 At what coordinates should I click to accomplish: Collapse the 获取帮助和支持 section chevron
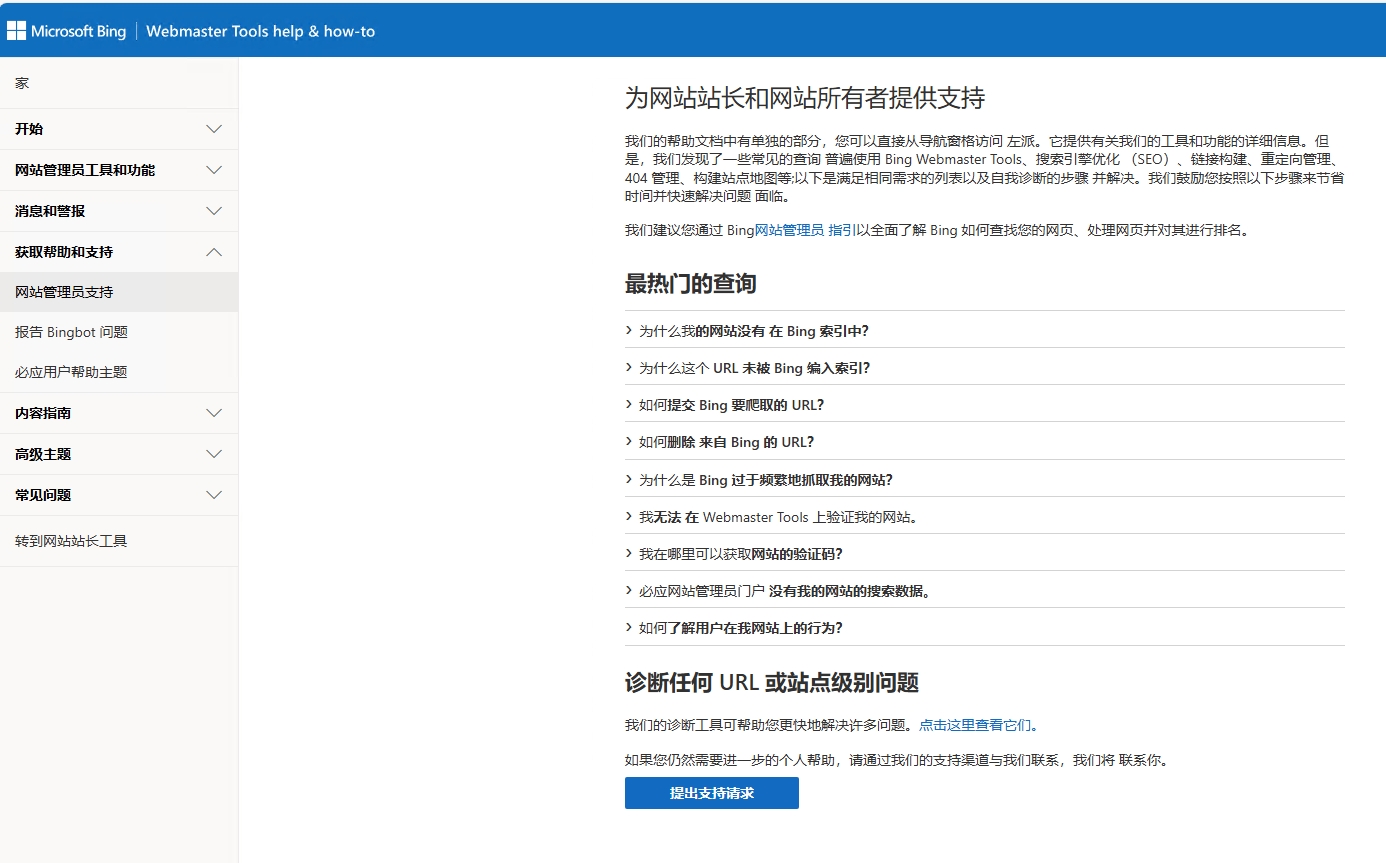pos(214,252)
